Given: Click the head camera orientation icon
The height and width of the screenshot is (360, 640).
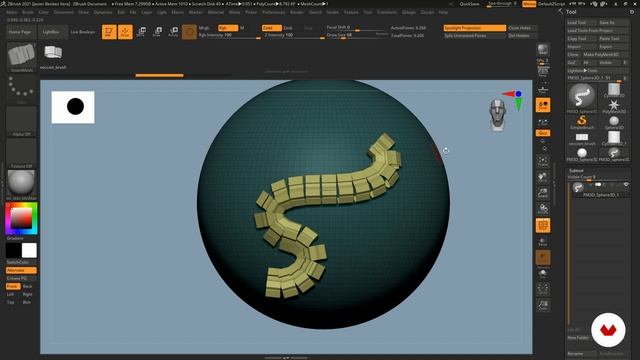Looking at the screenshot, I should tap(498, 115).
